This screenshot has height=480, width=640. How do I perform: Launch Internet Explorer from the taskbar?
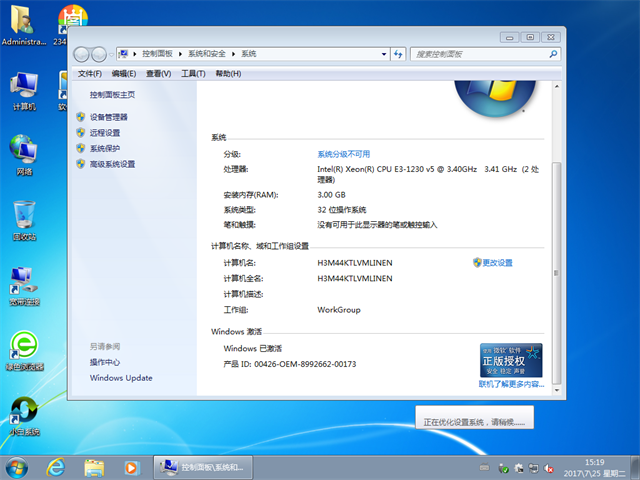coord(56,467)
